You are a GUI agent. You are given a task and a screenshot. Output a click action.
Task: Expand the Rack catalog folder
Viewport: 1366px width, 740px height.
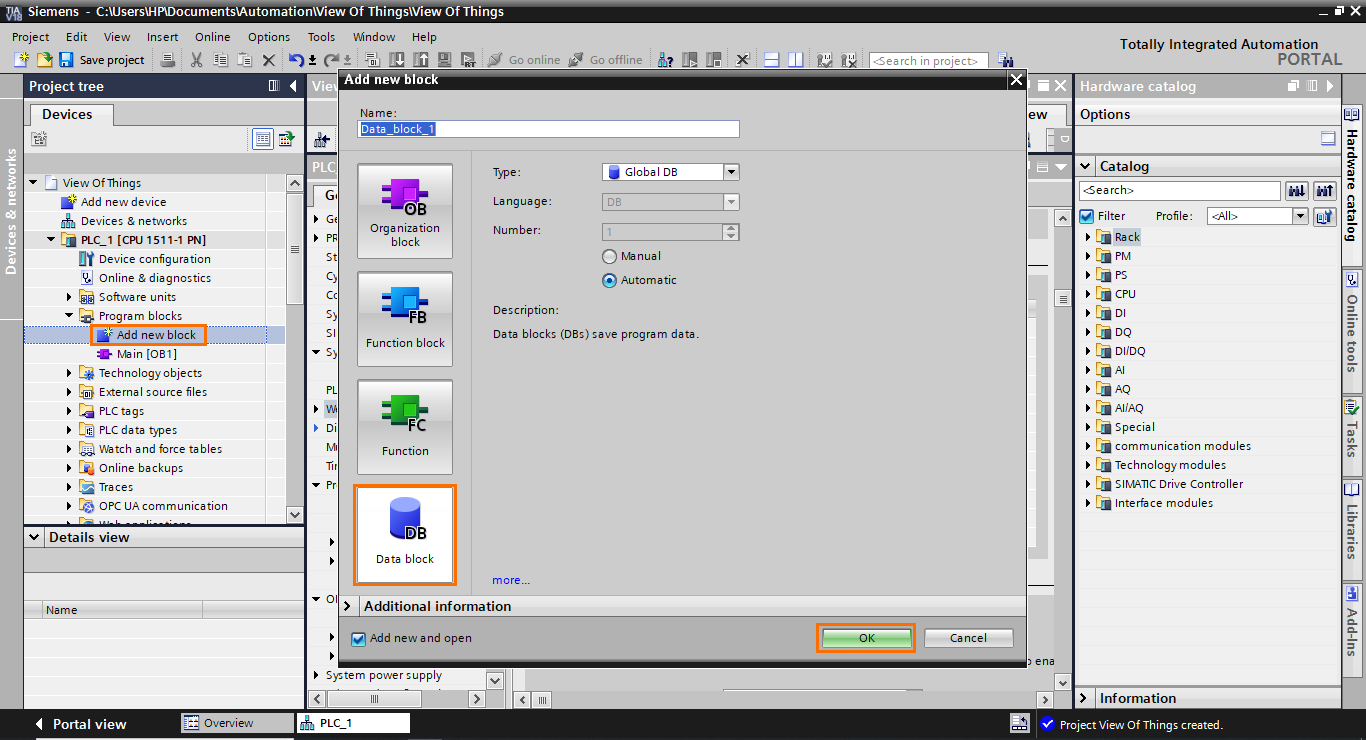click(x=1088, y=237)
